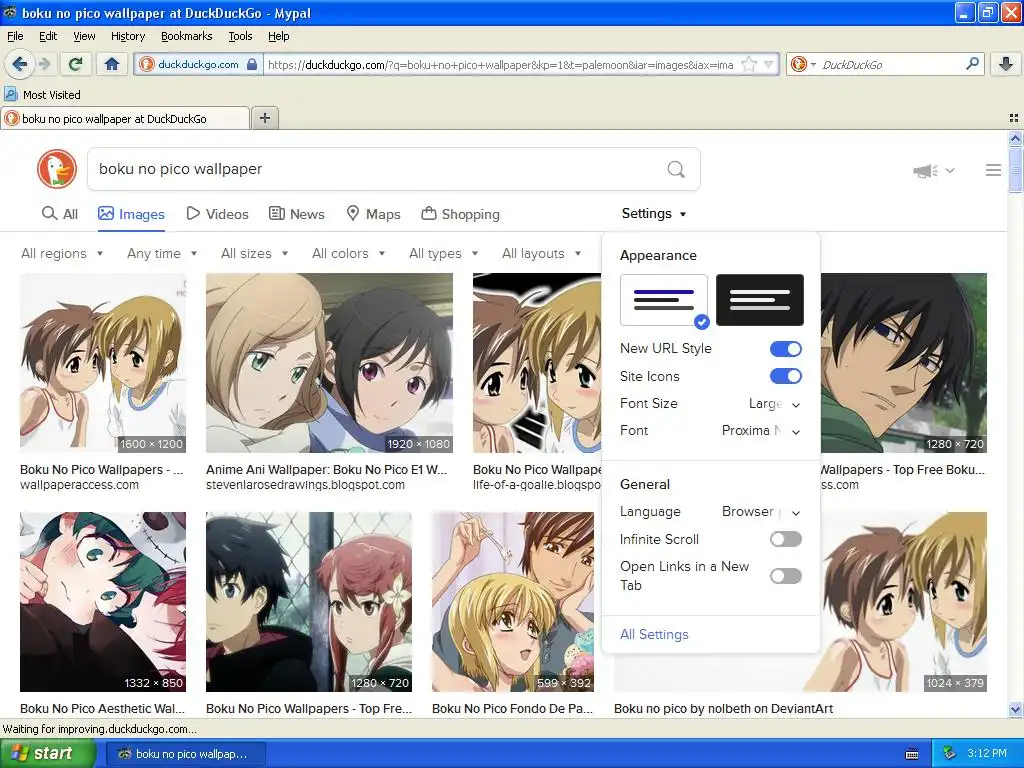The height and width of the screenshot is (768, 1024).
Task: Select the light appearance theme
Action: point(664,300)
